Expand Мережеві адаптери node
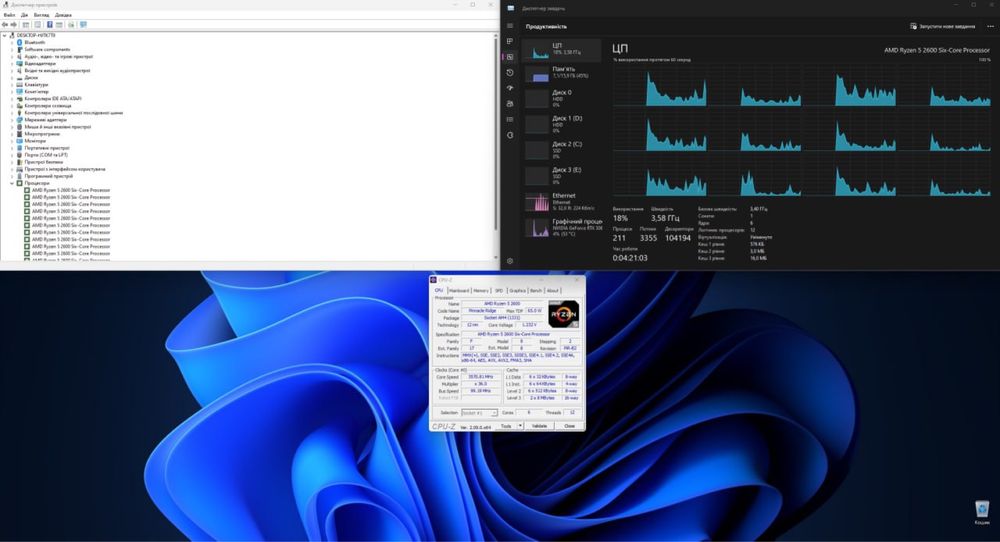The image size is (1000, 542). point(12,119)
